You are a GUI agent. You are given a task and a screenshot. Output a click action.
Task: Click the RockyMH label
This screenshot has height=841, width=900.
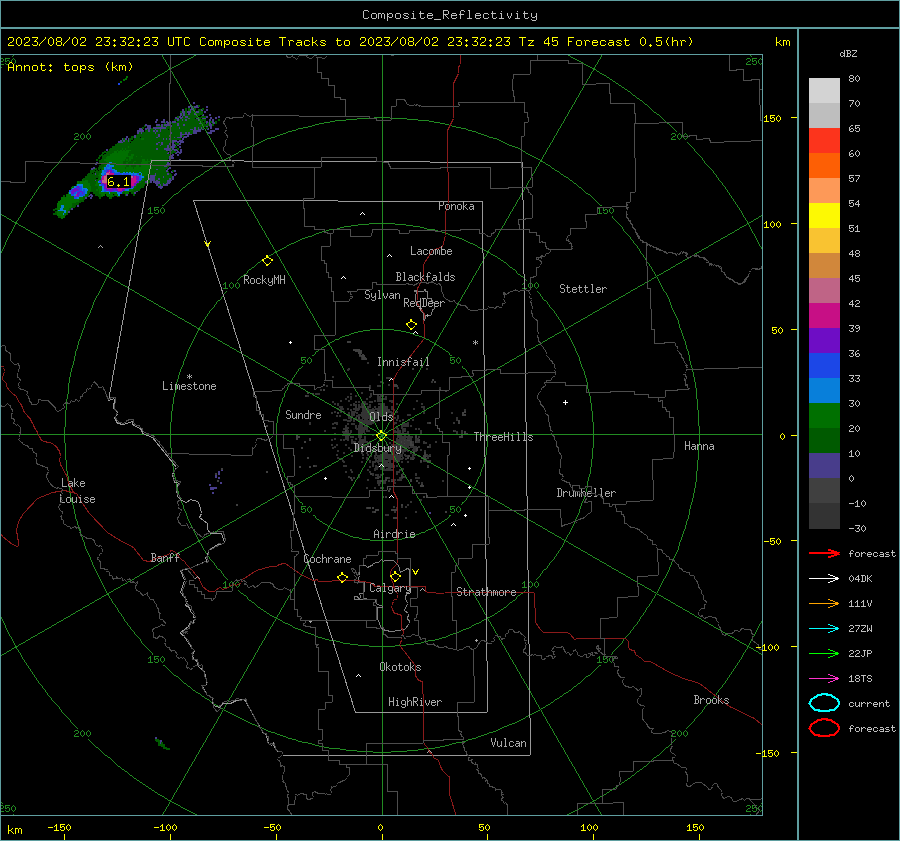click(264, 280)
